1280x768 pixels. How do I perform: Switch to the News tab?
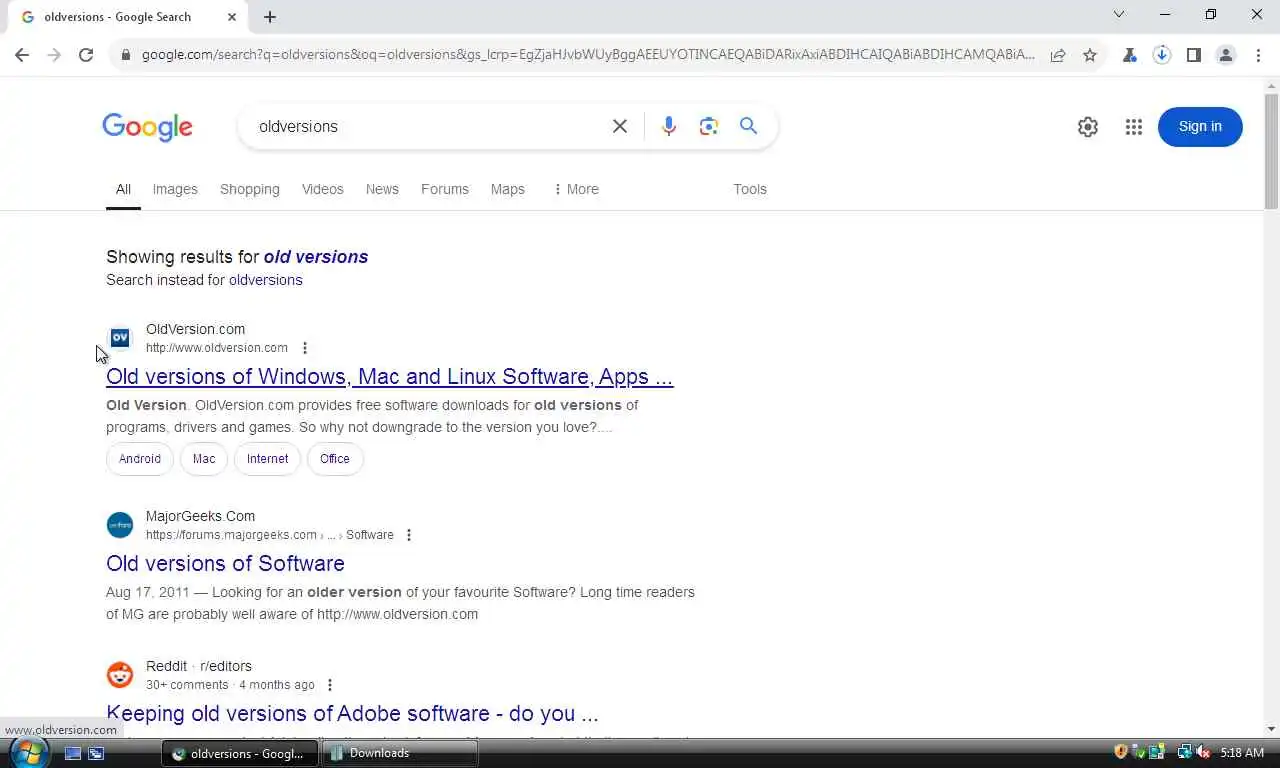click(x=382, y=189)
